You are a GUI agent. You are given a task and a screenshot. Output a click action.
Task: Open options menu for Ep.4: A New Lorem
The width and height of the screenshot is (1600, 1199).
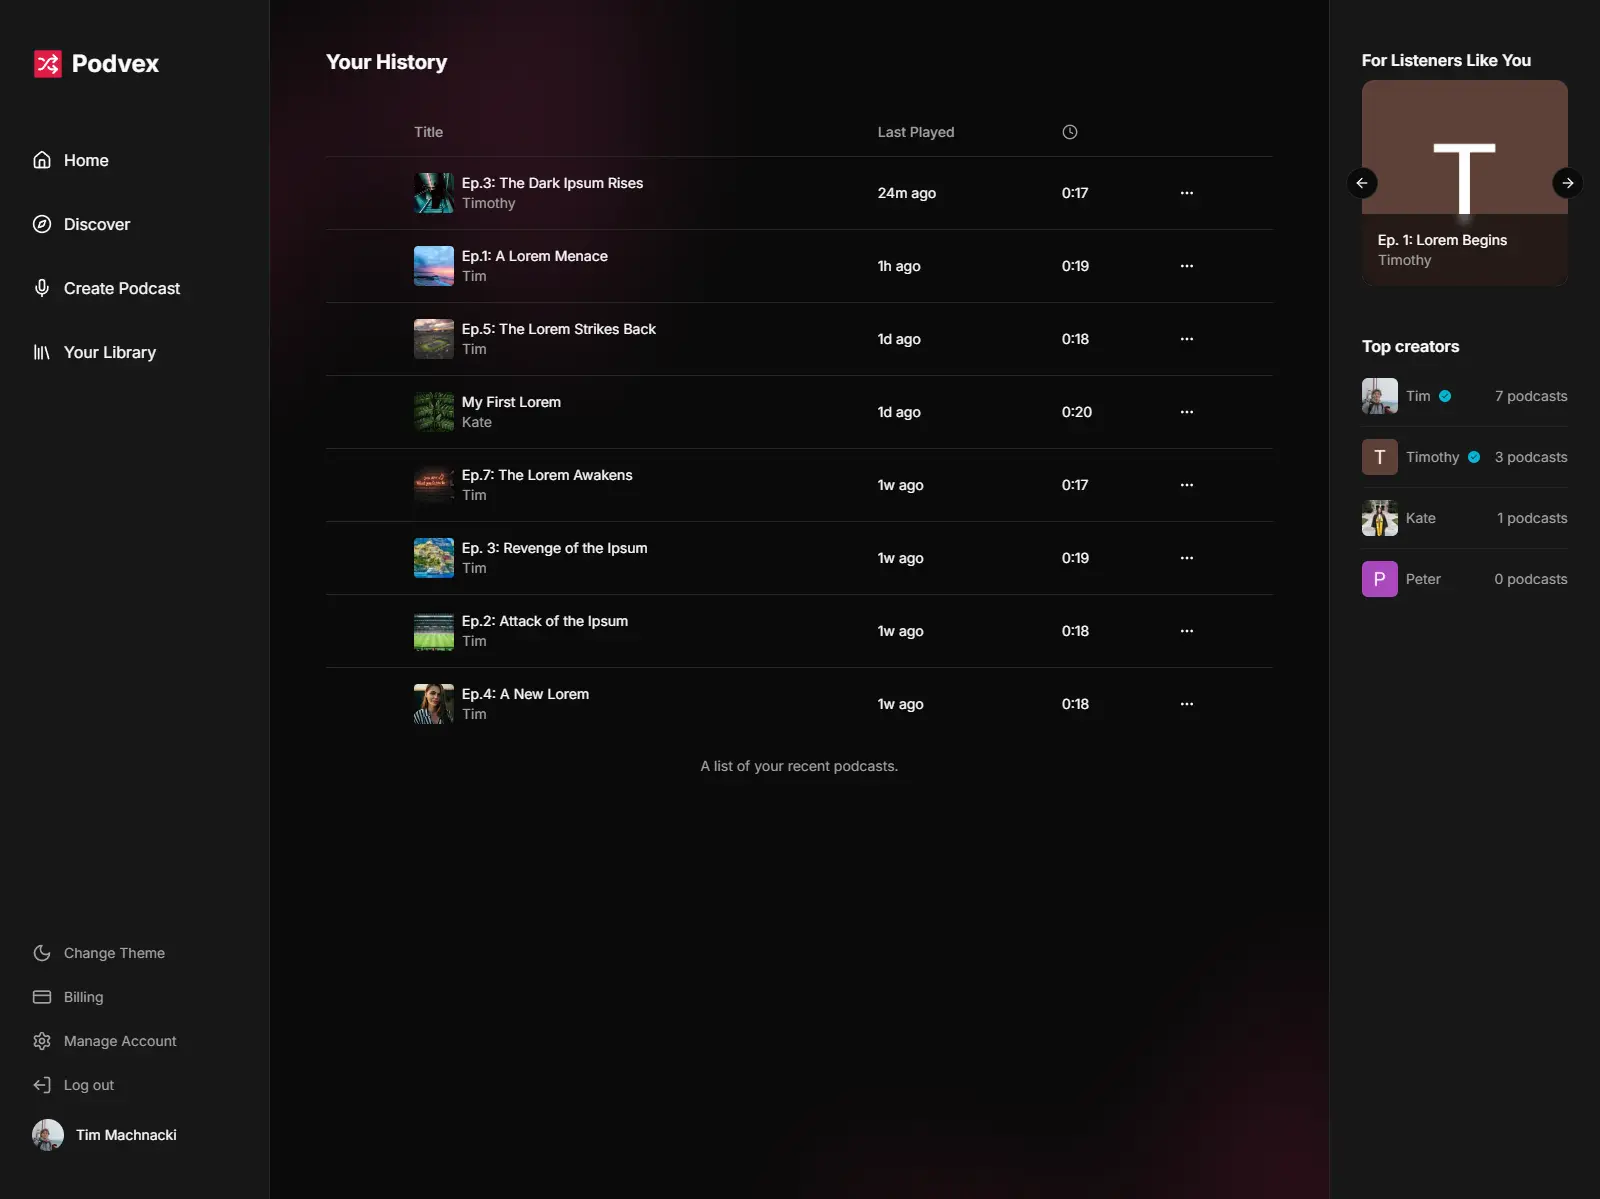pyautogui.click(x=1187, y=704)
